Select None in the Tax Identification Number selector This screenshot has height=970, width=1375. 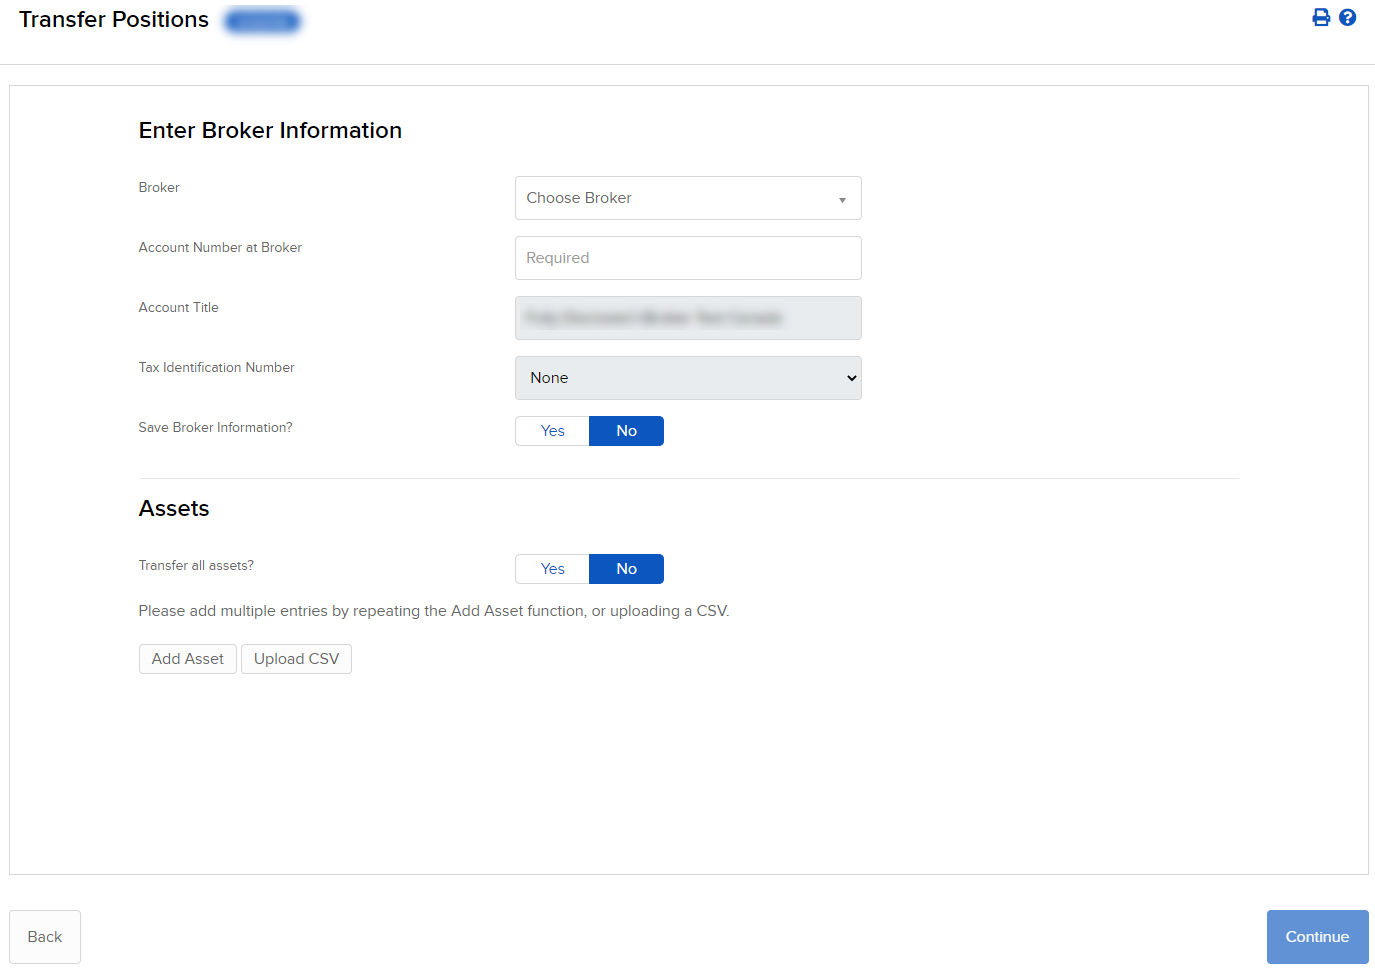coord(687,378)
